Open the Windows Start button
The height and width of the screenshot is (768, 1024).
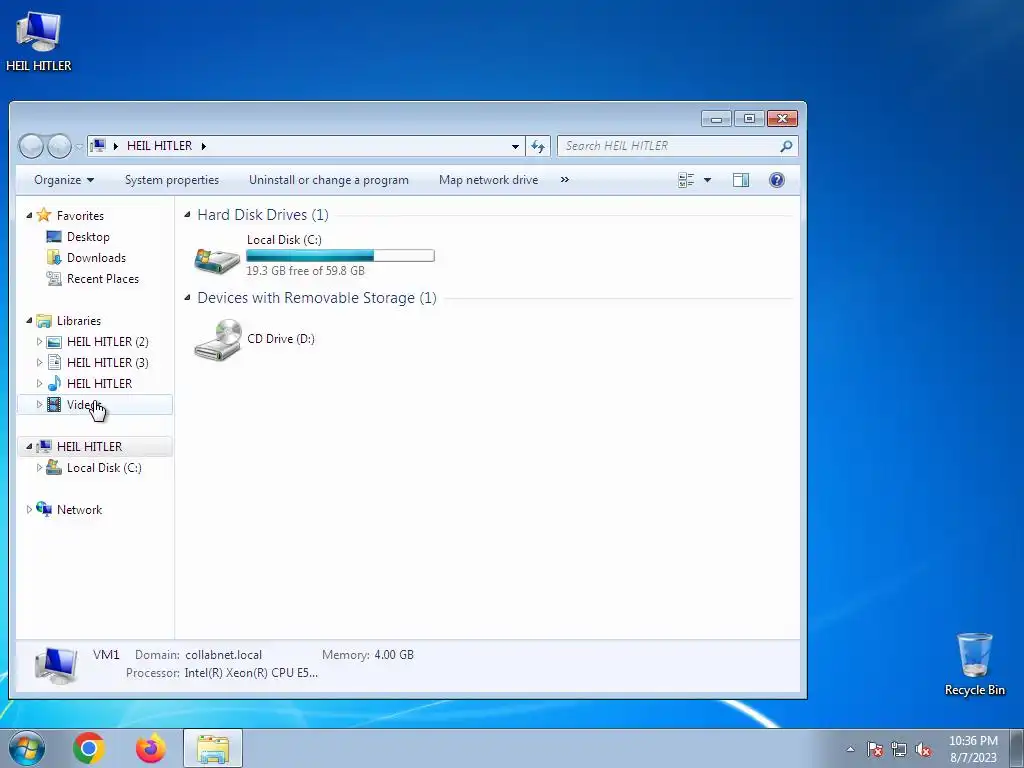(26, 748)
